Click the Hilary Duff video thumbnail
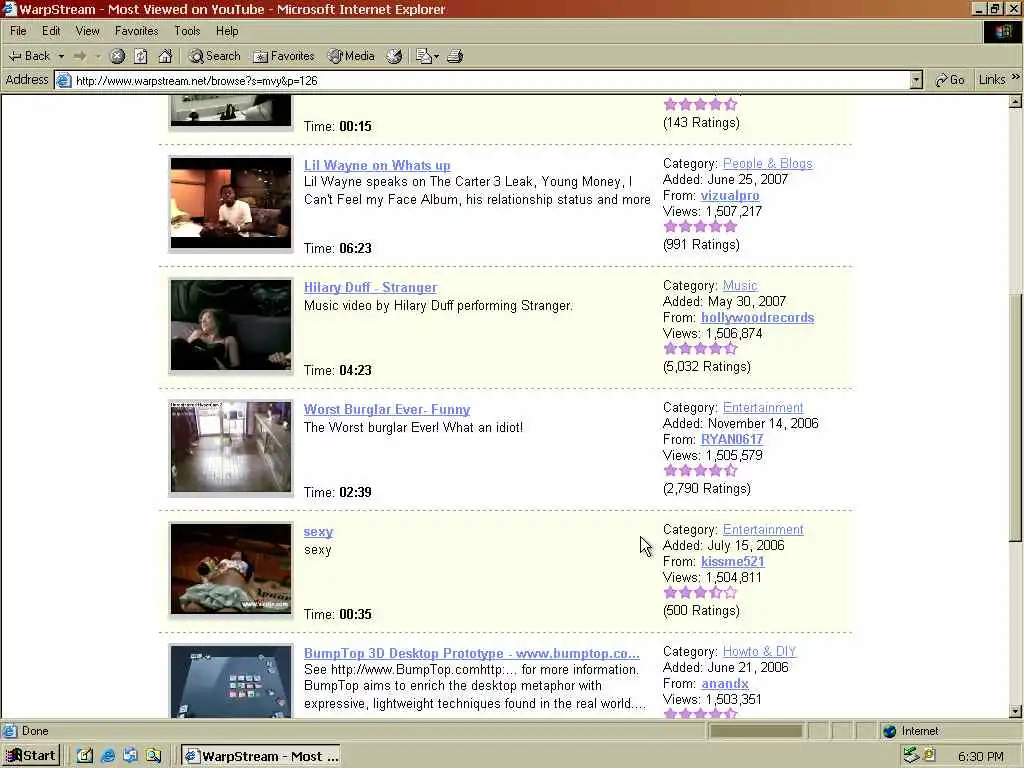This screenshot has width=1024, height=768. click(231, 325)
